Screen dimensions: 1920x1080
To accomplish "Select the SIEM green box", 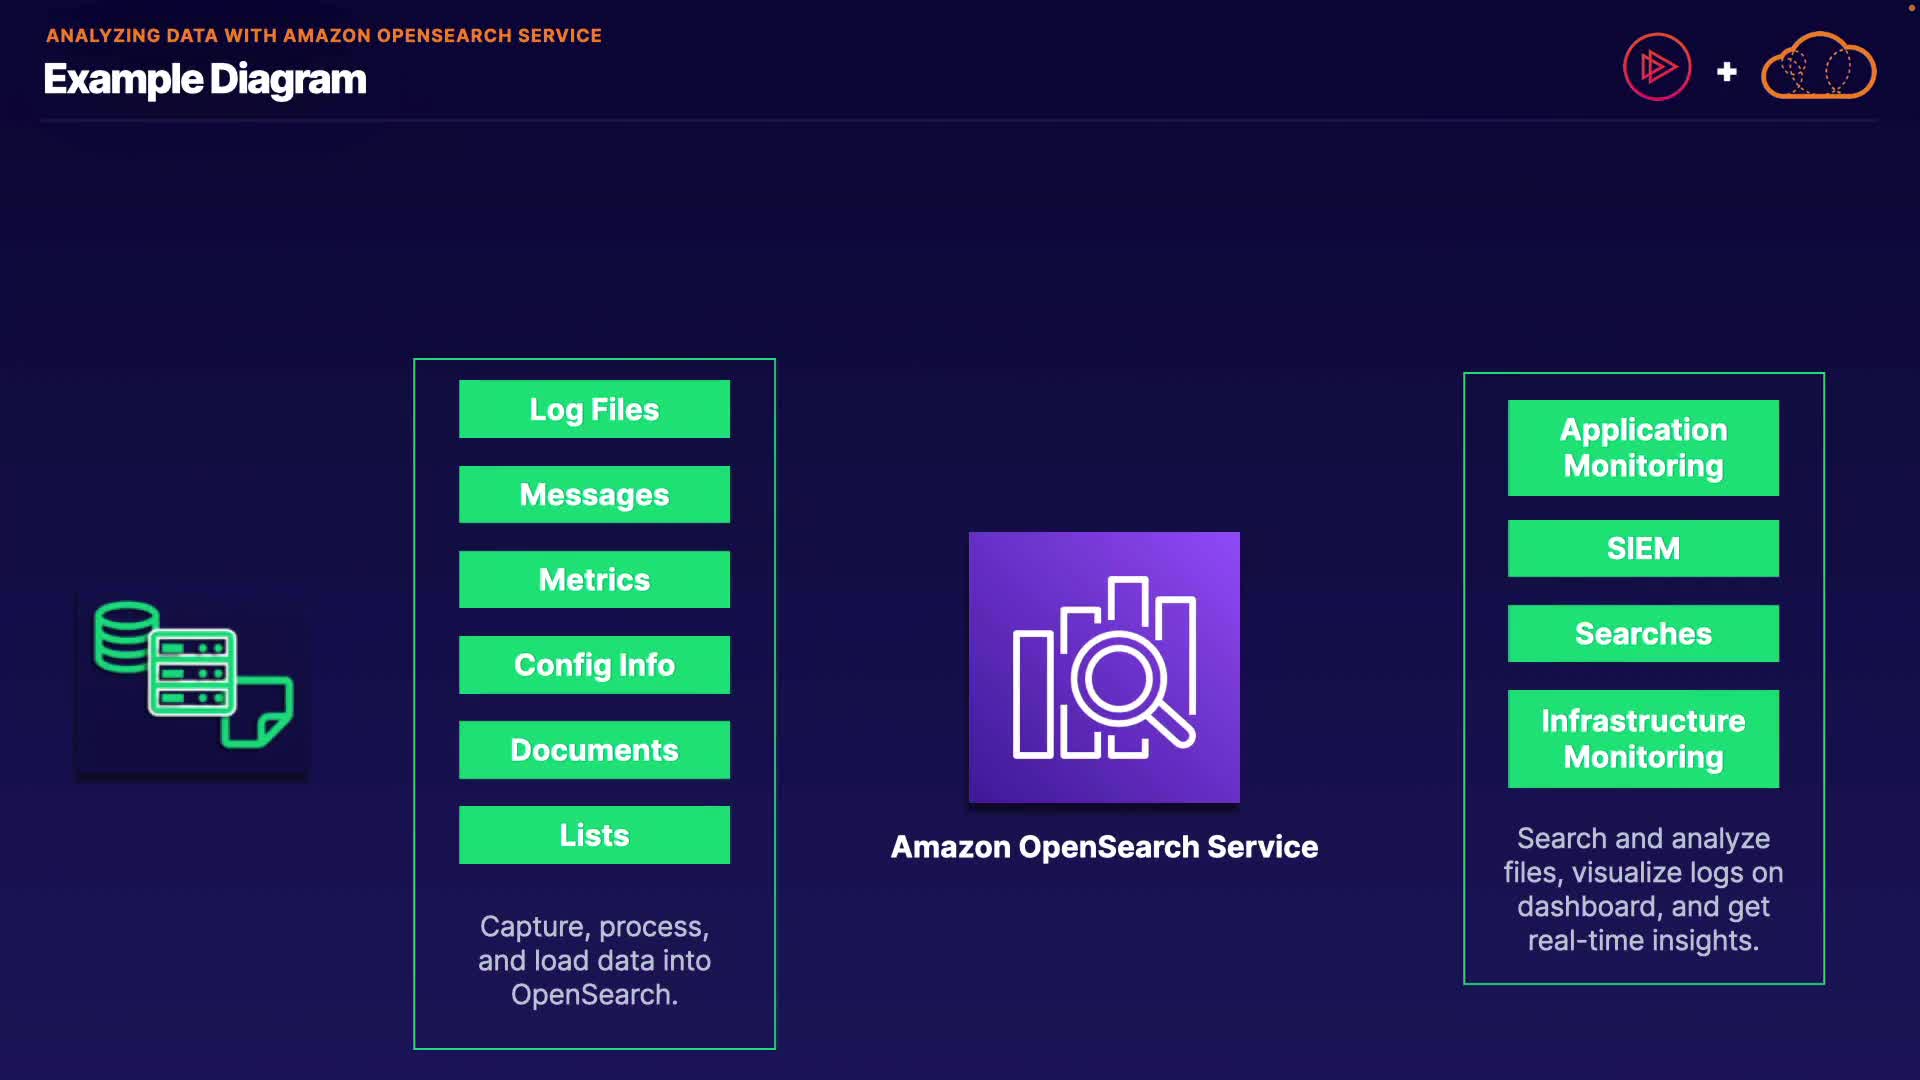I will pyautogui.click(x=1643, y=548).
